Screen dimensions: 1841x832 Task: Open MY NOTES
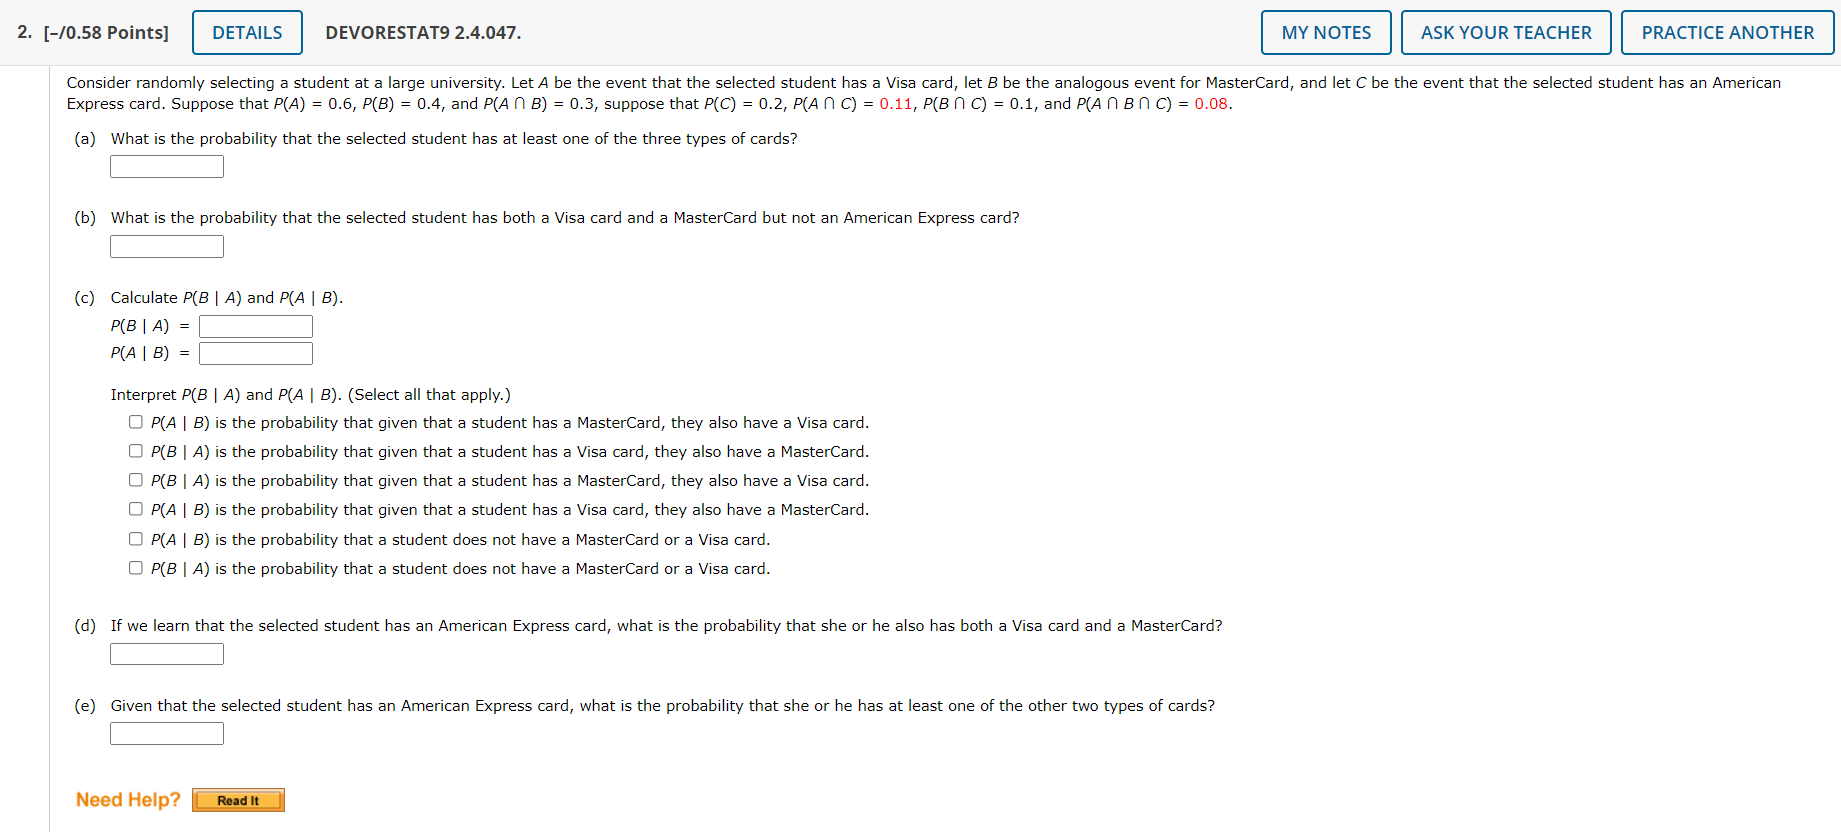(x=1325, y=32)
